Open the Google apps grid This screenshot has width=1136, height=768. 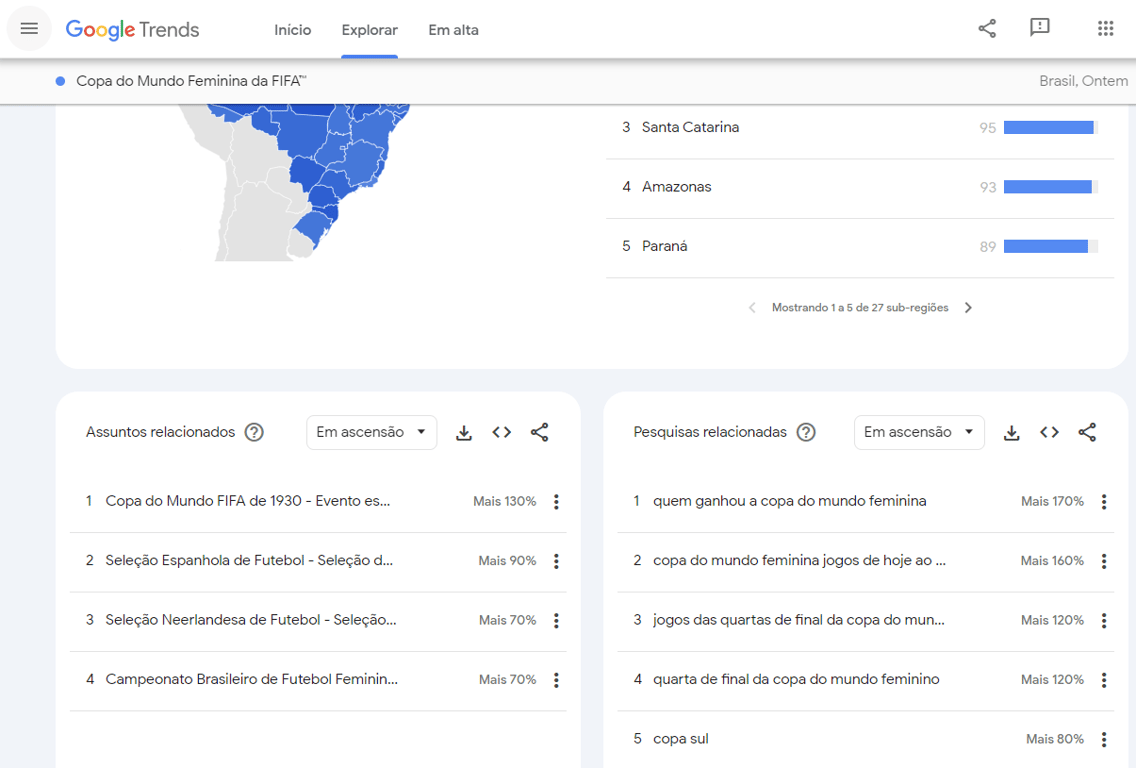(x=1105, y=28)
